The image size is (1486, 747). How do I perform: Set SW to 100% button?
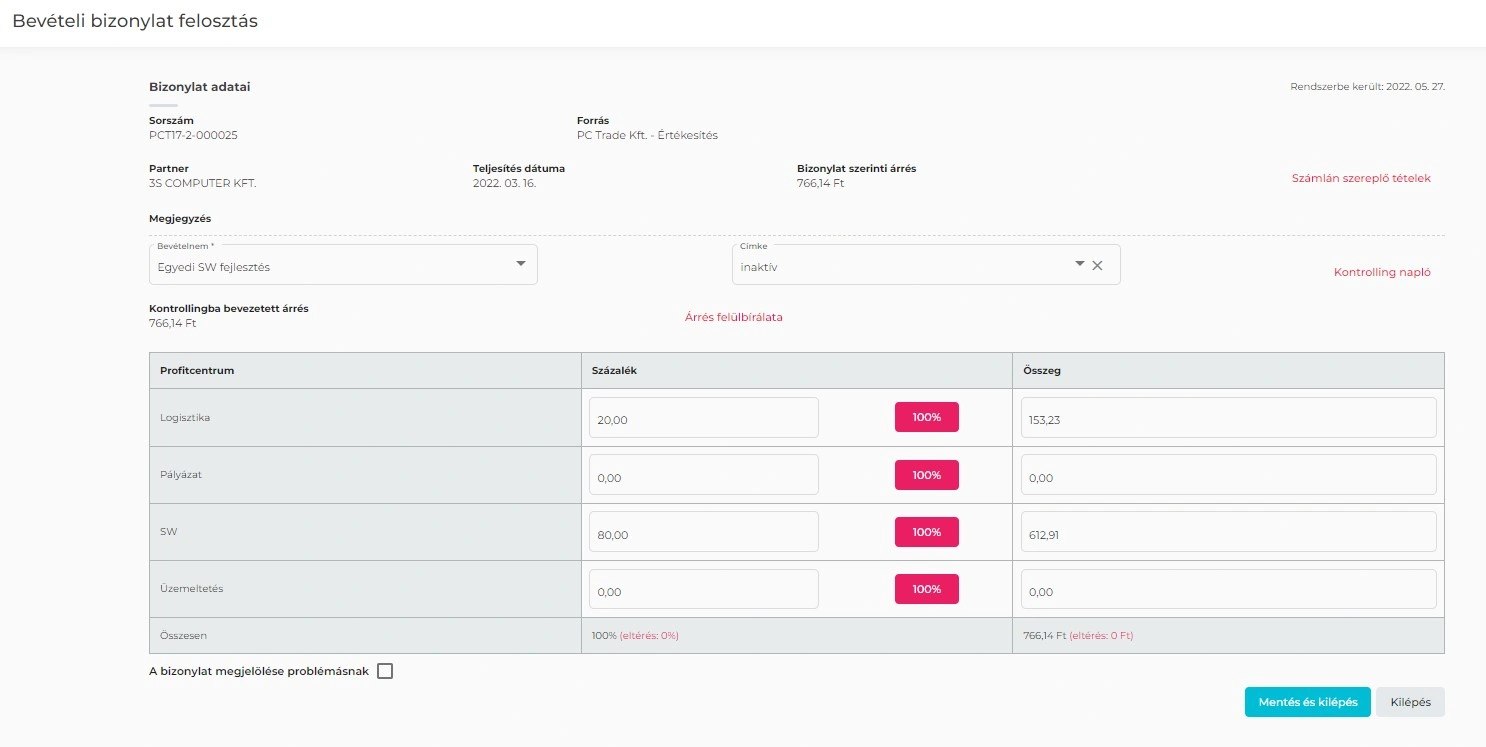pyautogui.click(x=926, y=532)
